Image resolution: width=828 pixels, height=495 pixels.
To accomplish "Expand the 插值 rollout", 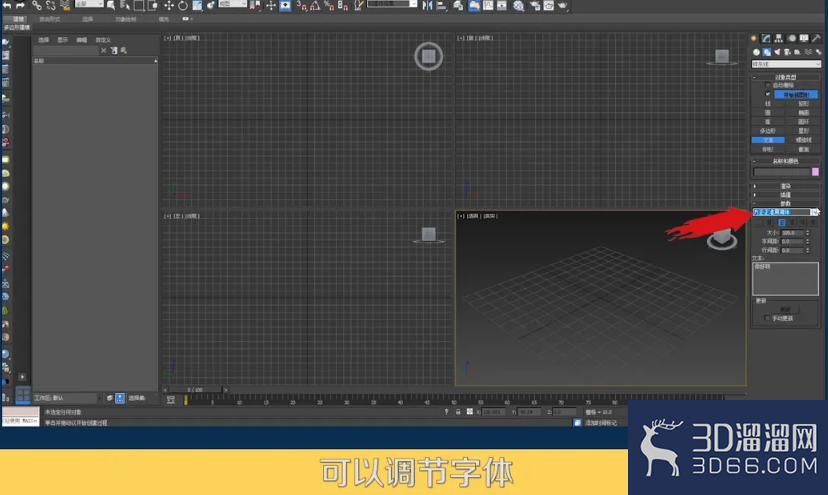I will [785, 195].
